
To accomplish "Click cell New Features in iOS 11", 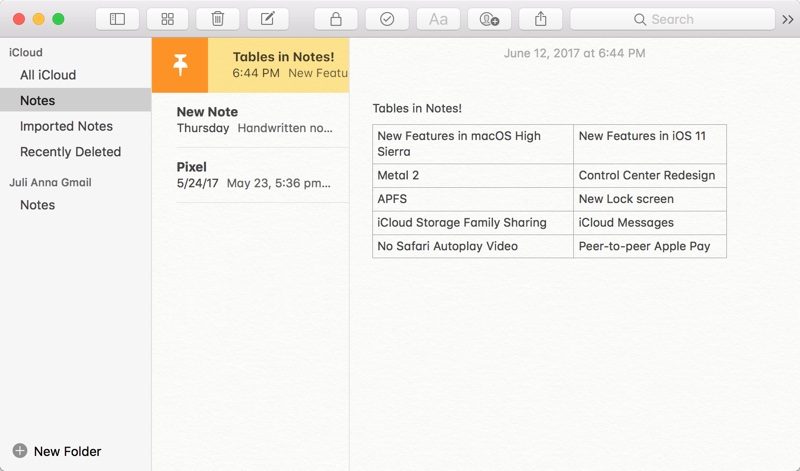I will point(650,144).
